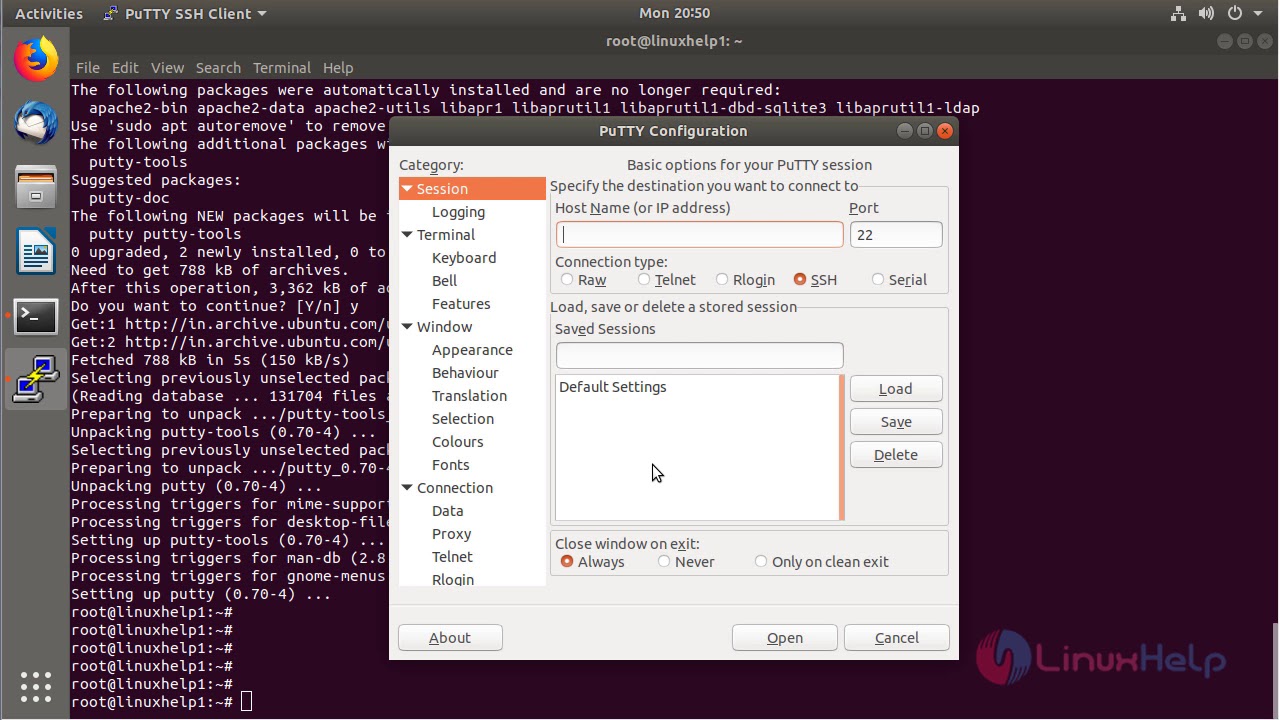The height and width of the screenshot is (720, 1280).
Task: Collapse the Connection category tree node
Action: [407, 488]
